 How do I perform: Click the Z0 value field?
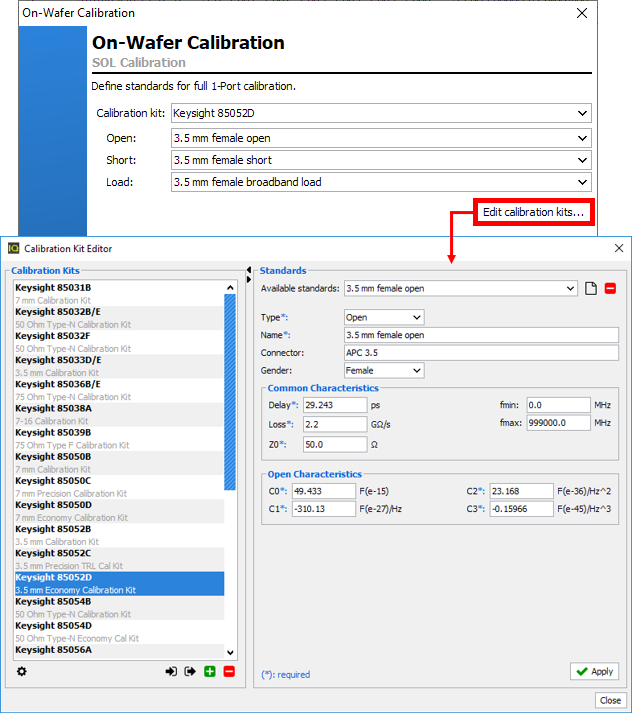tap(335, 444)
